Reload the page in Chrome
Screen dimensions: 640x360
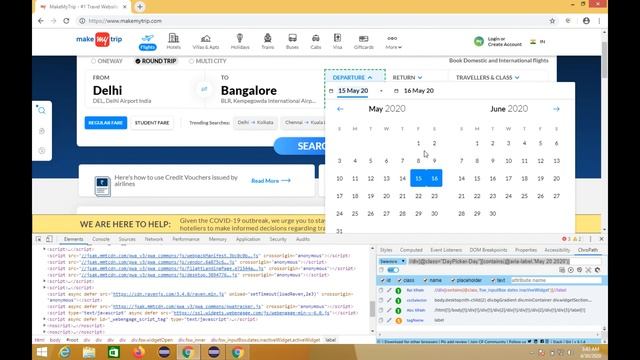[x=66, y=21]
